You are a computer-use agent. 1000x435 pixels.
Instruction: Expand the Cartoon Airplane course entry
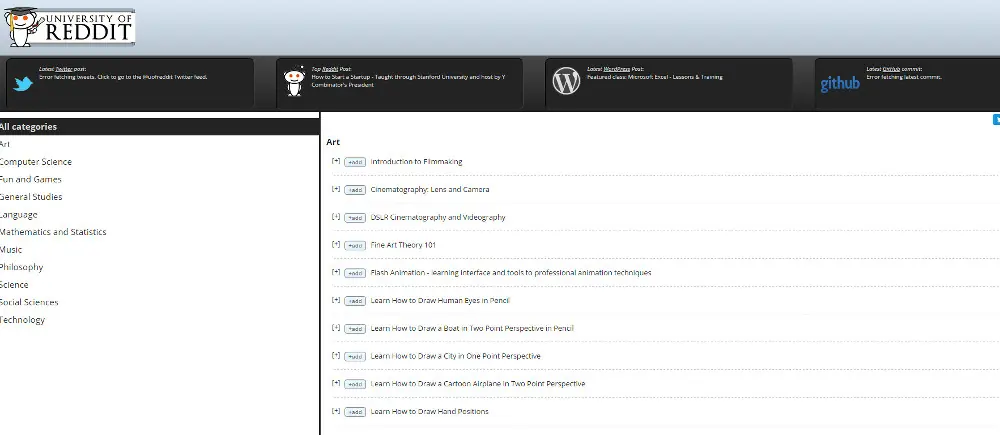pos(336,383)
